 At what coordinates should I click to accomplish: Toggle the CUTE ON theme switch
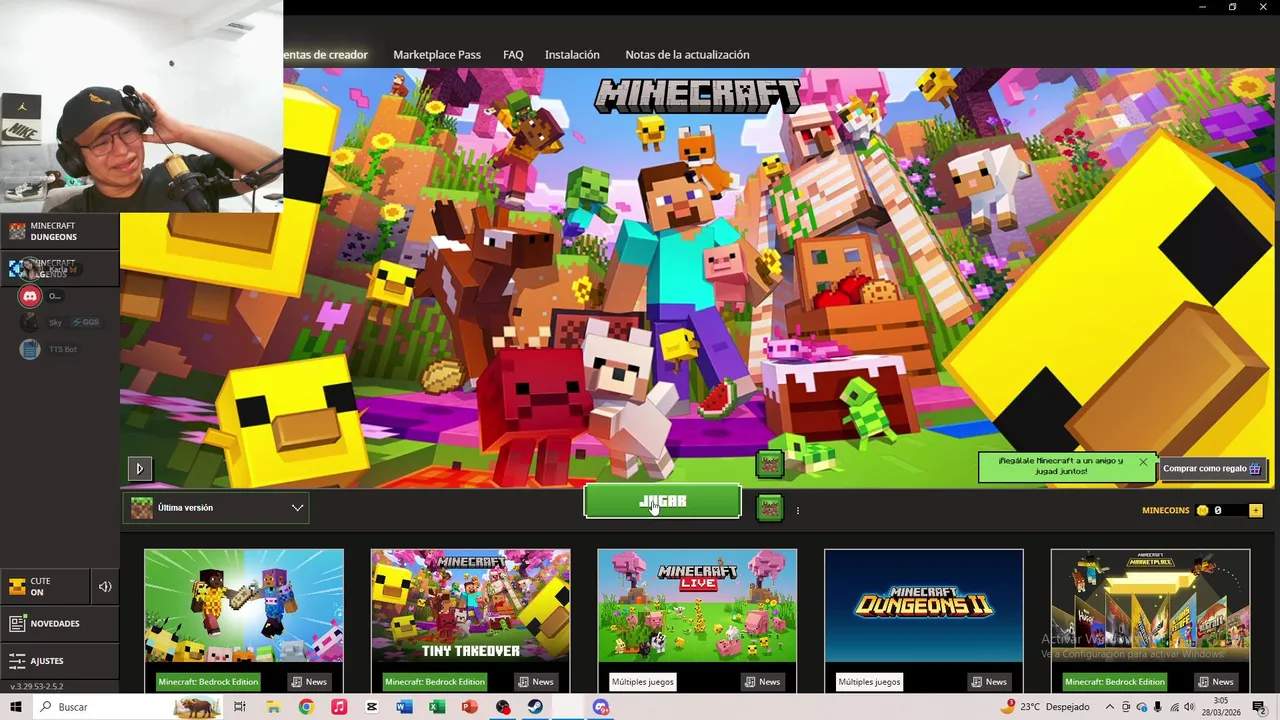[44, 587]
